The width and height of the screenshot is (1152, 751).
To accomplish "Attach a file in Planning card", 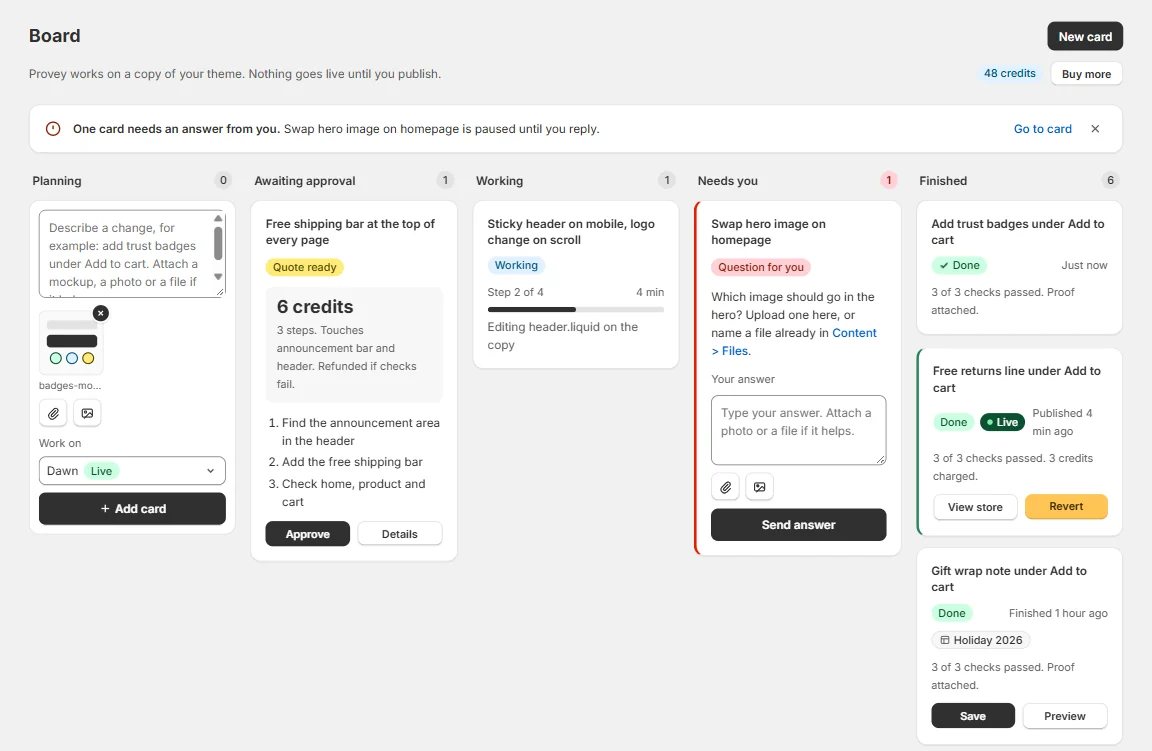I will pos(53,413).
